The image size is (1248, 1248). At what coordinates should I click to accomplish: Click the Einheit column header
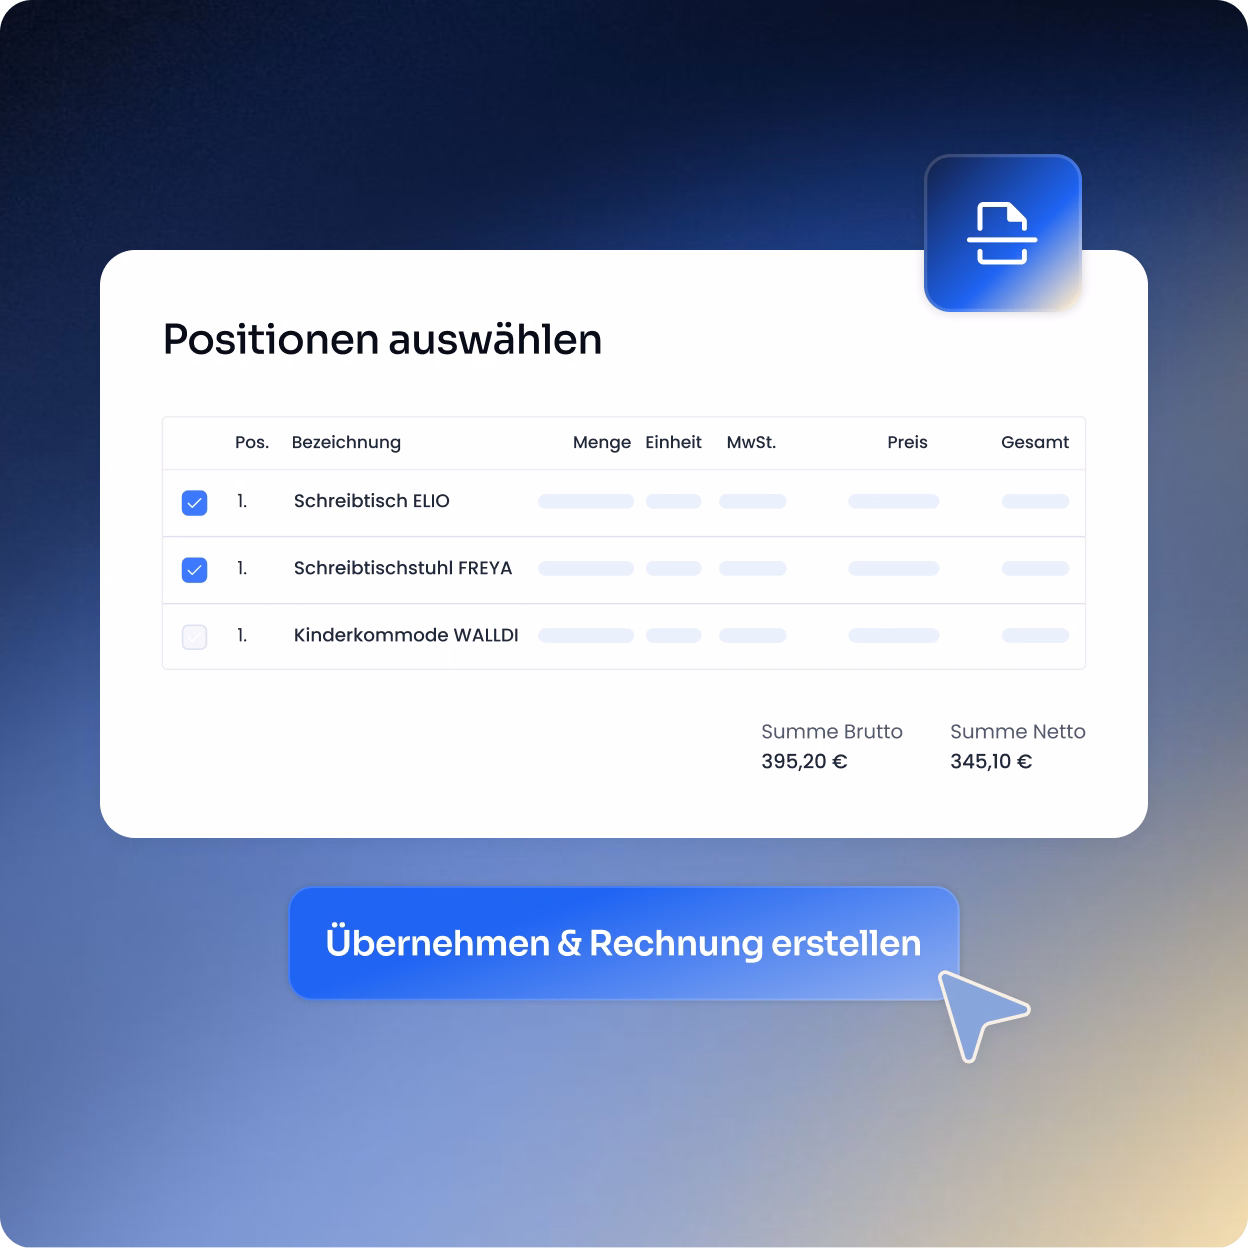(673, 442)
